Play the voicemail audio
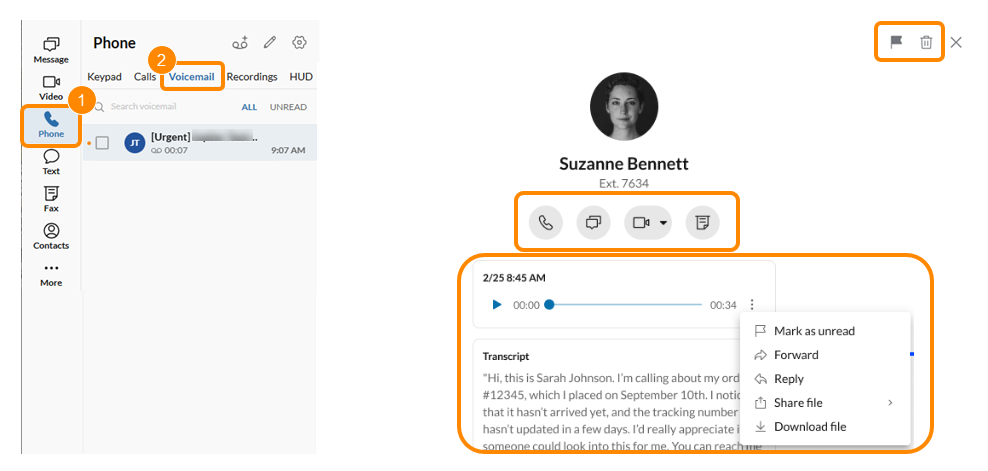 click(497, 305)
